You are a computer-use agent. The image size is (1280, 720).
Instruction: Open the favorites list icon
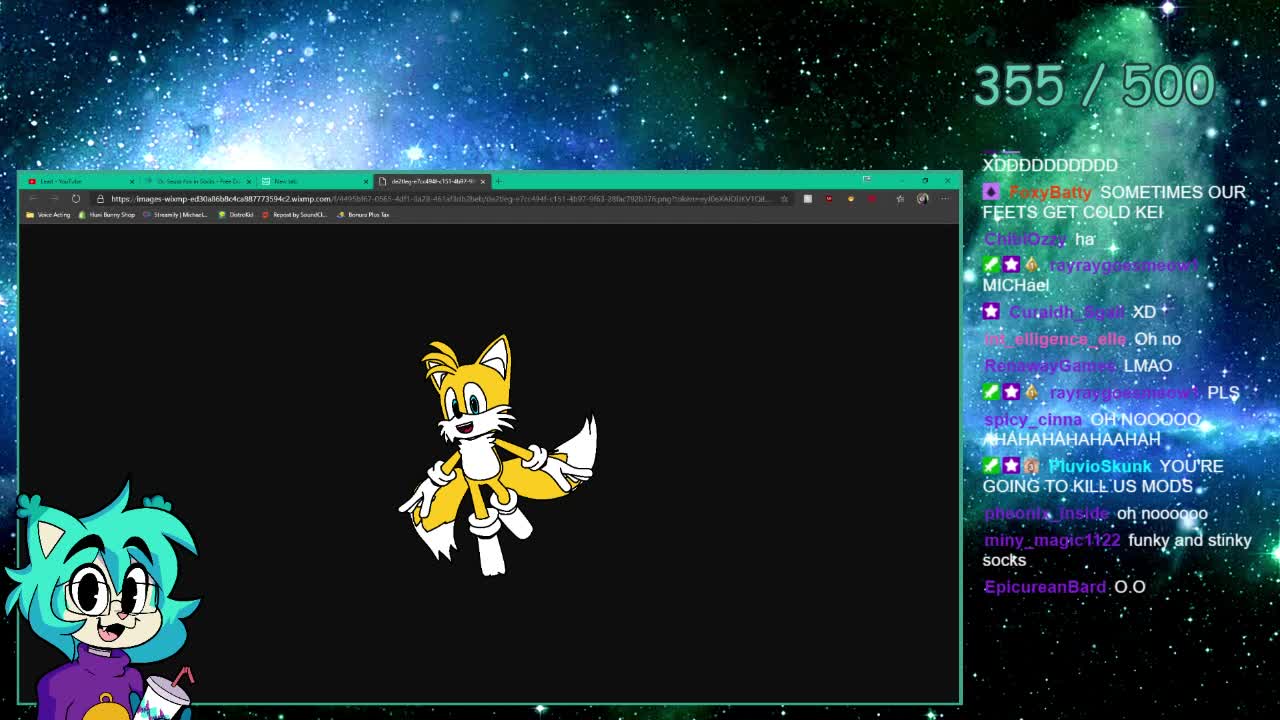[900, 198]
